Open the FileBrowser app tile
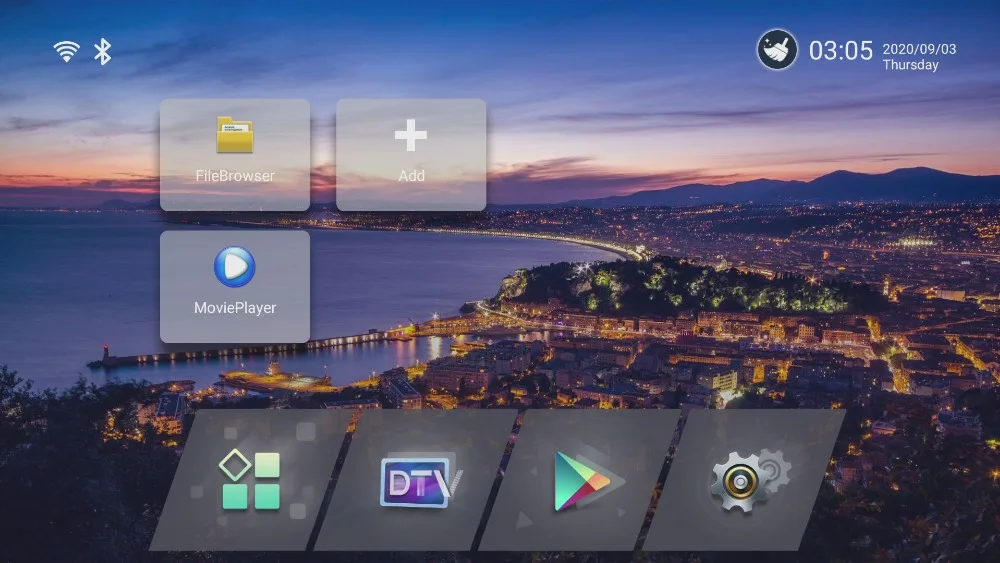 pyautogui.click(x=235, y=155)
